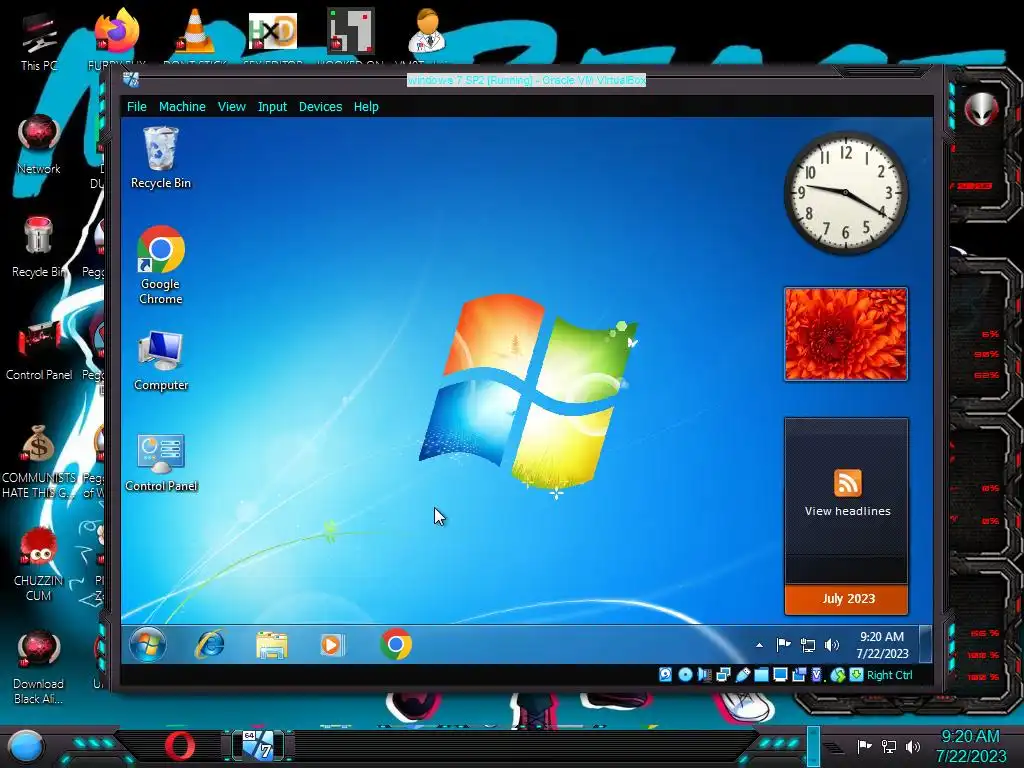Select the Control Panel icon on the guest desktop
The height and width of the screenshot is (768, 1024).
point(161,462)
